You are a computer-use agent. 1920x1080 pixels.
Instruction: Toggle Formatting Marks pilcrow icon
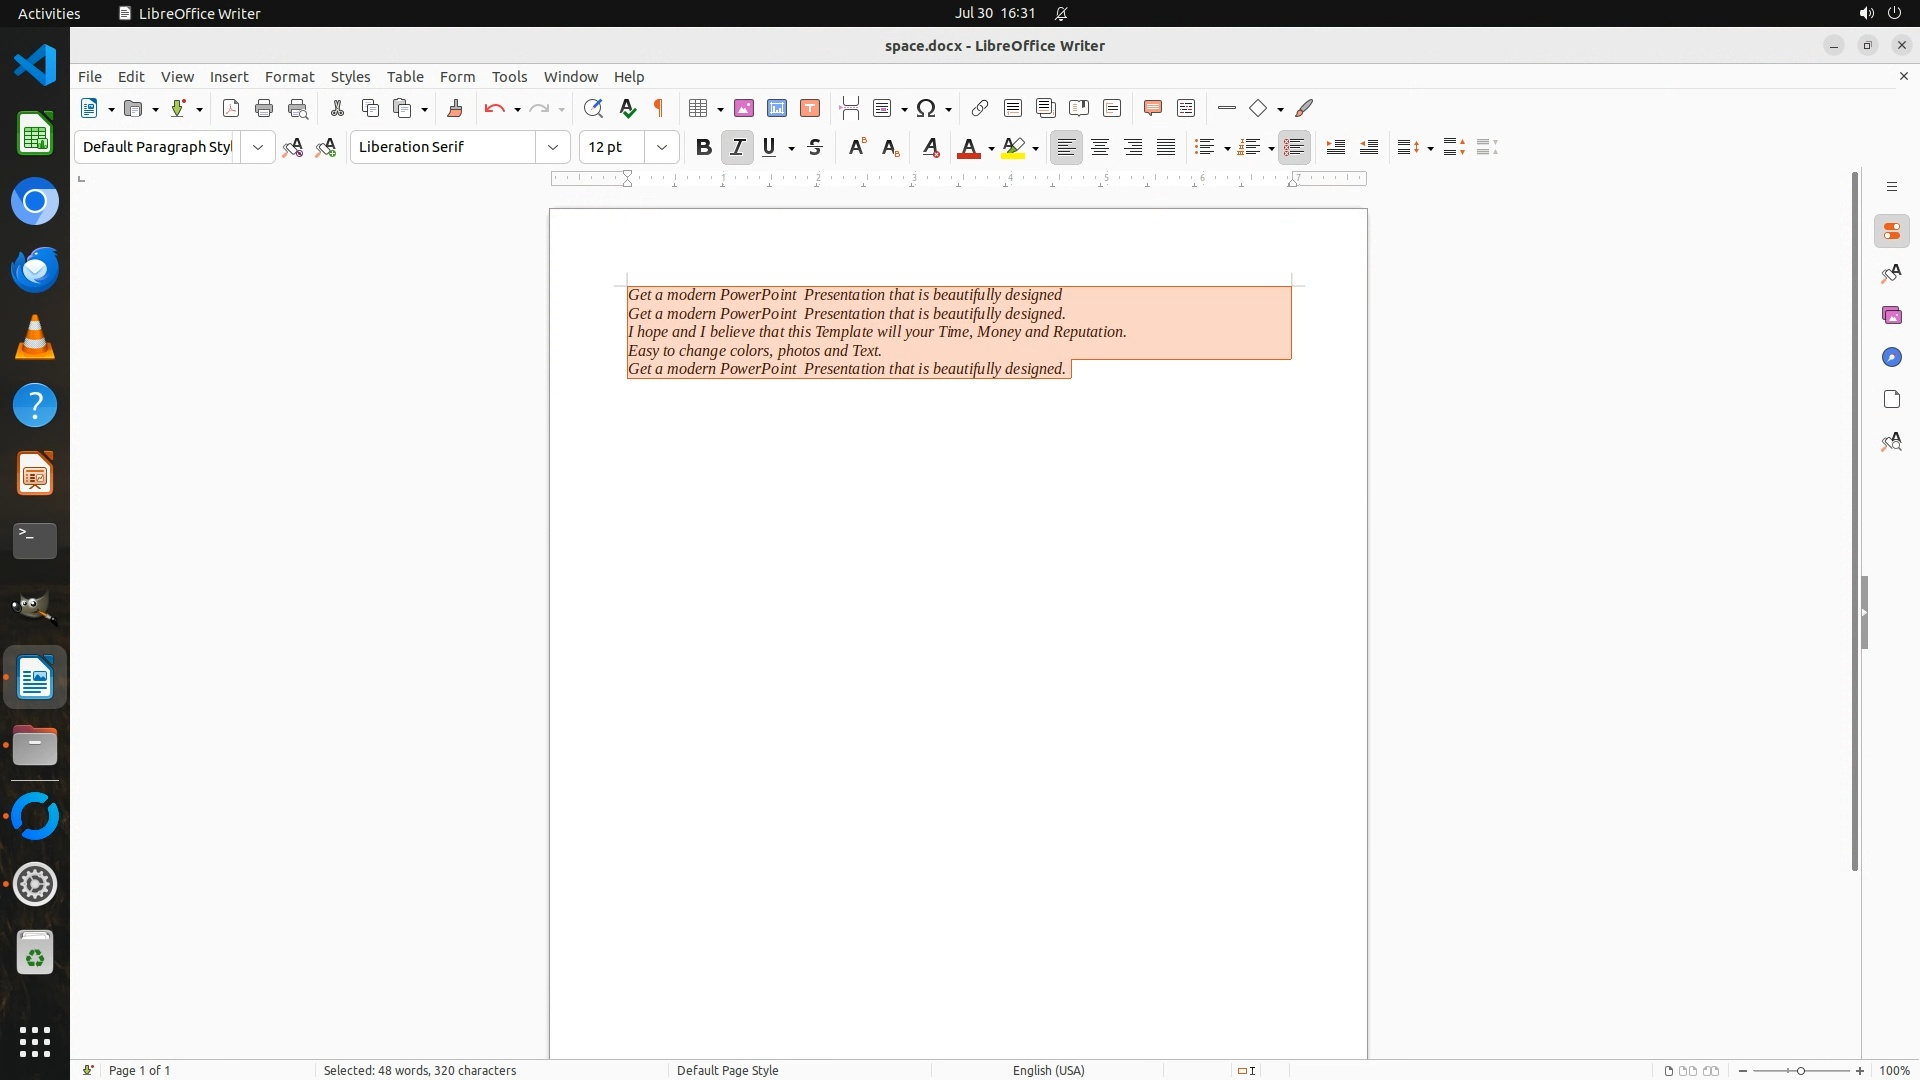point(659,109)
